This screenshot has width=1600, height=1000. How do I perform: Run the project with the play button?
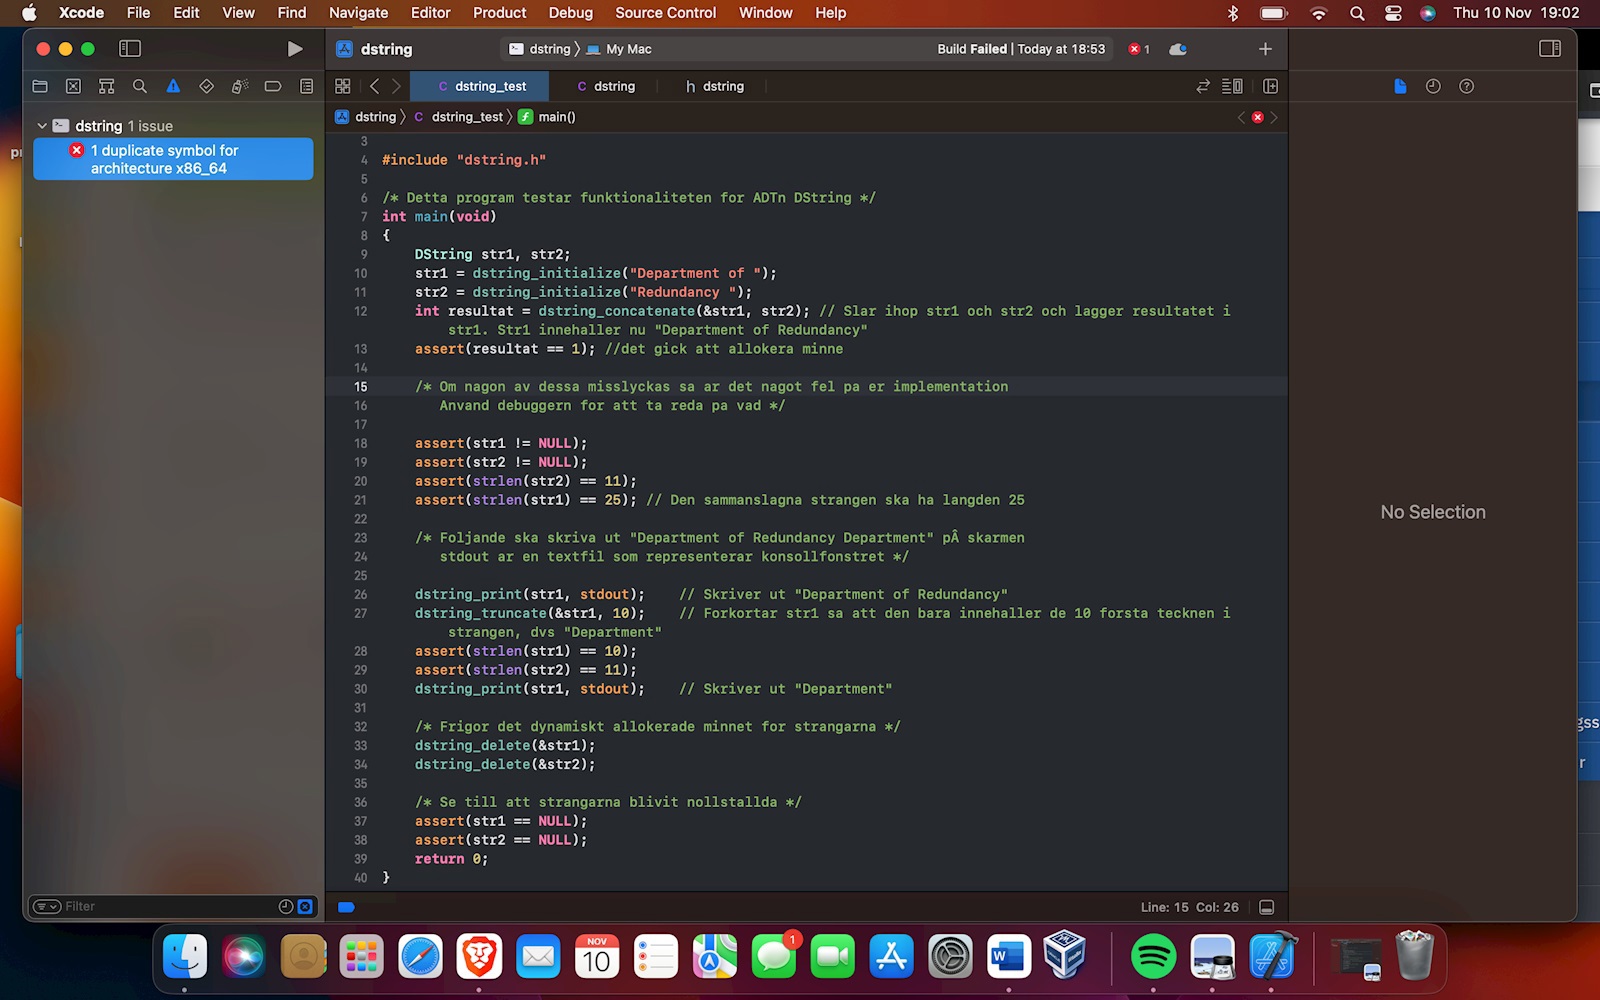tap(294, 49)
